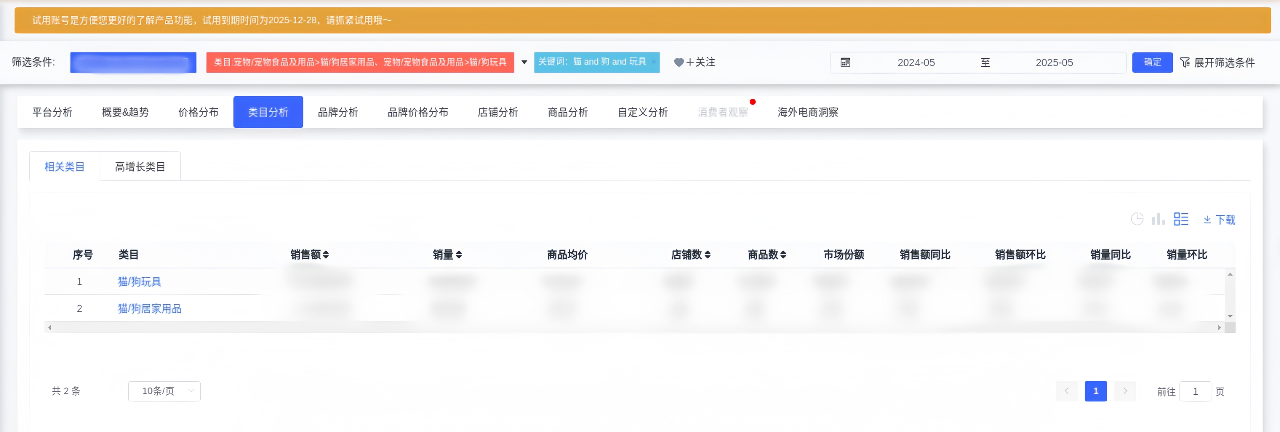1280x432 pixels.
Task: Open the 自定义分析 tab
Action: [643, 112]
